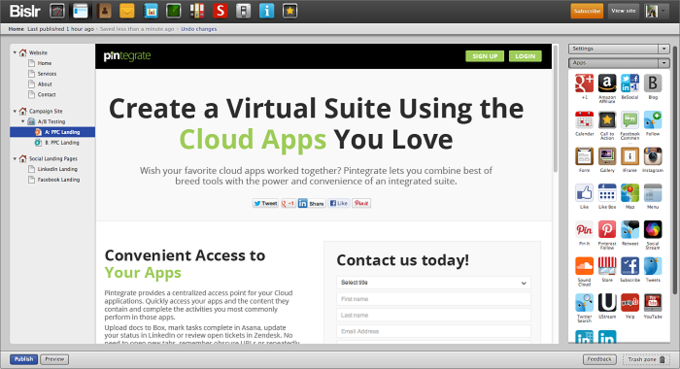The image size is (680, 369).
Task: Open the file binders icon
Action: [197, 11]
